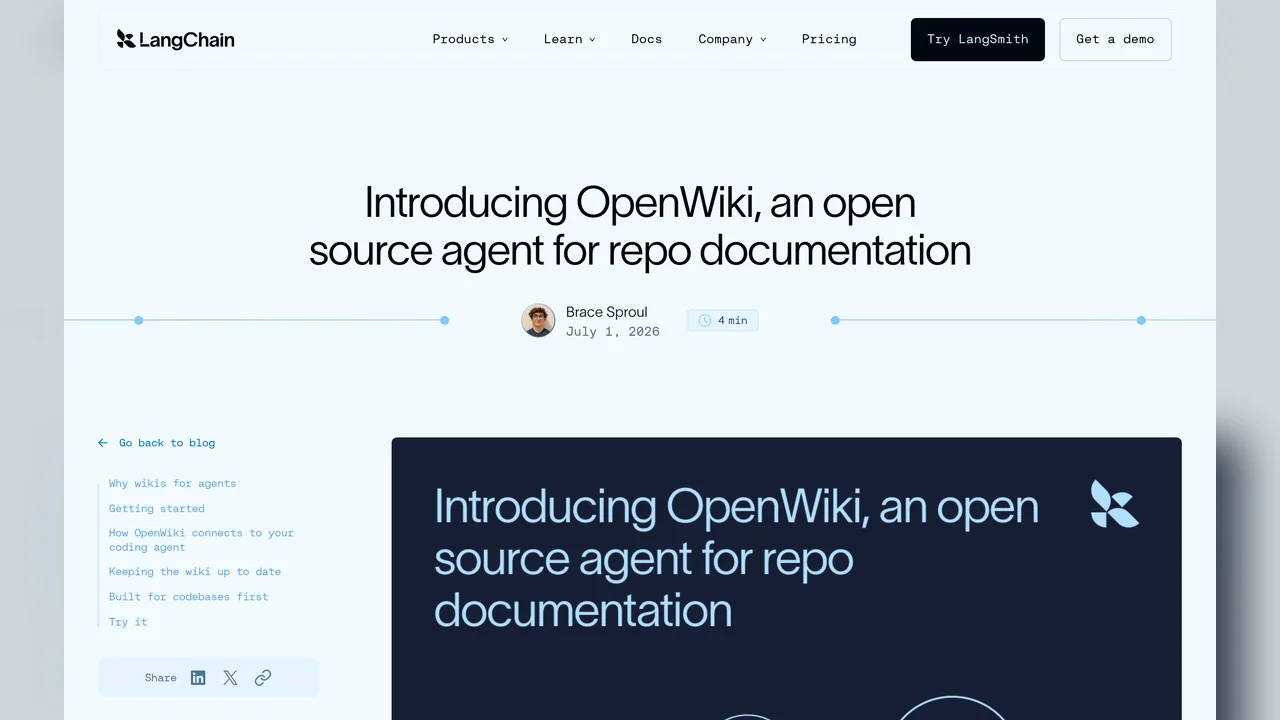Jump to the Try it section
The width and height of the screenshot is (1280, 720).
pos(128,622)
